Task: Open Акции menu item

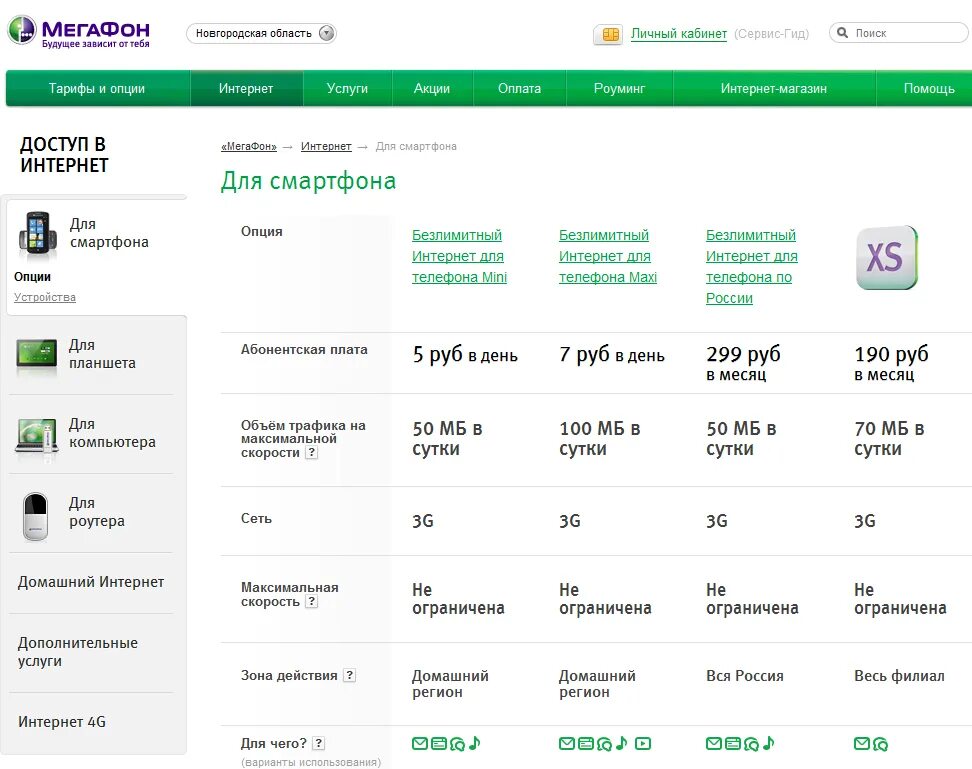Action: (x=432, y=89)
